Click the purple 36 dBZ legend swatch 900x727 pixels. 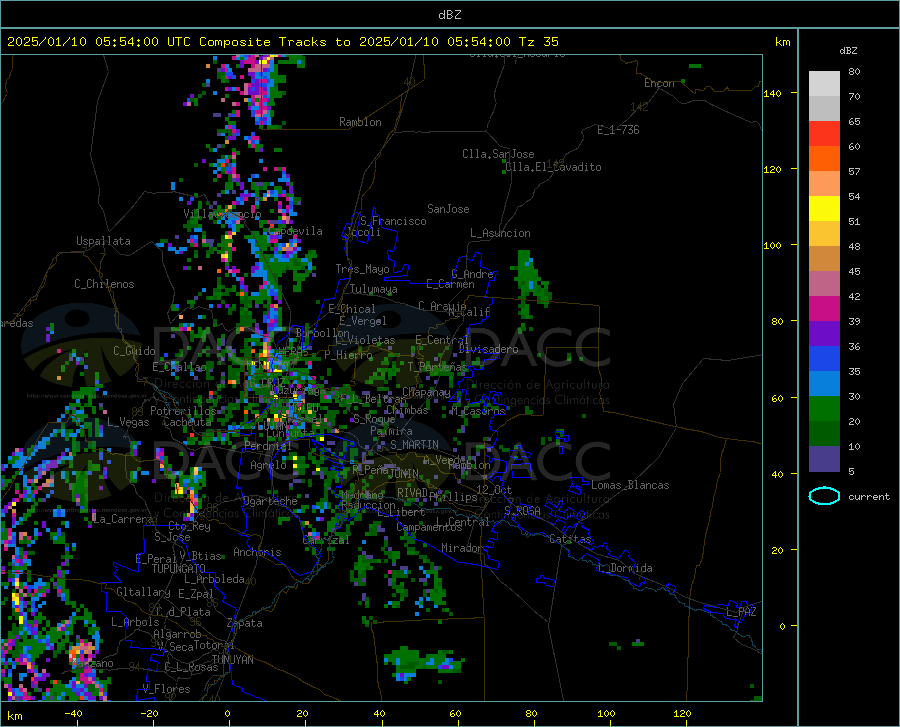click(x=824, y=333)
